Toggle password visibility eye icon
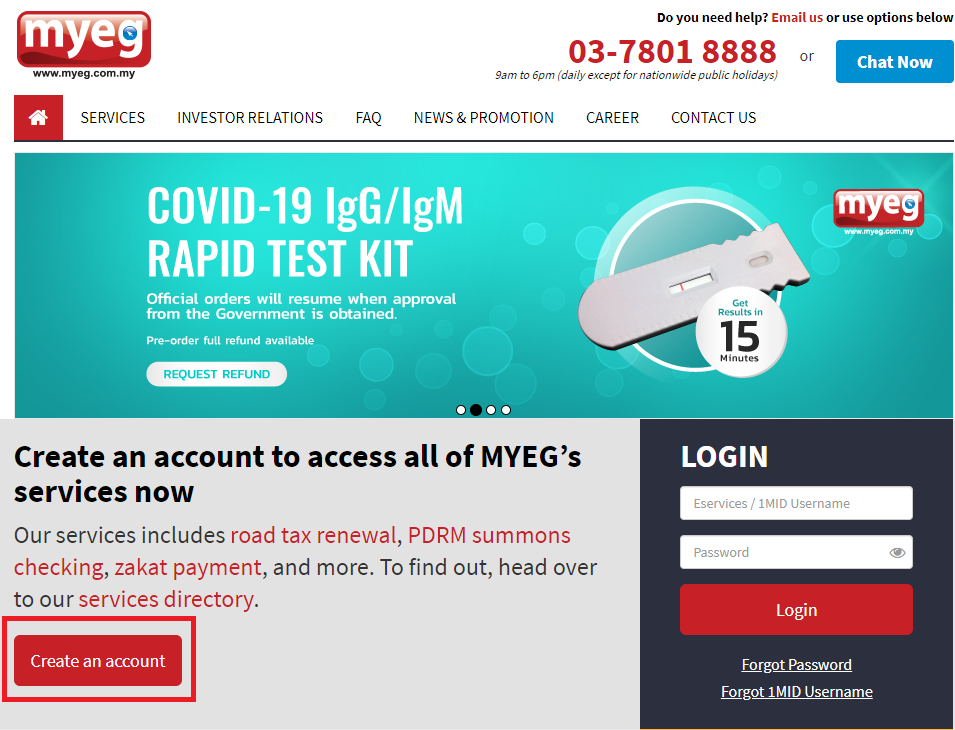Screen dimensions: 955x730 (897, 553)
